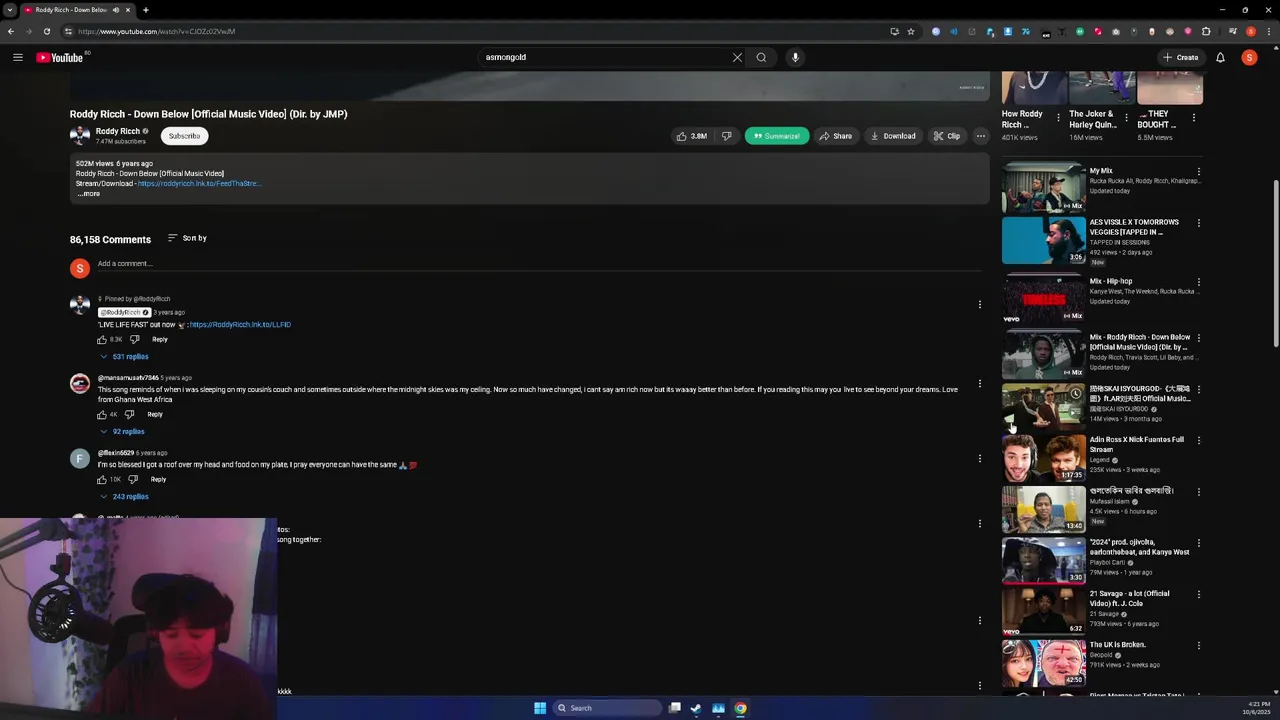1280x720 pixels.
Task: Expand the 531 replies thread
Action: (x=124, y=357)
